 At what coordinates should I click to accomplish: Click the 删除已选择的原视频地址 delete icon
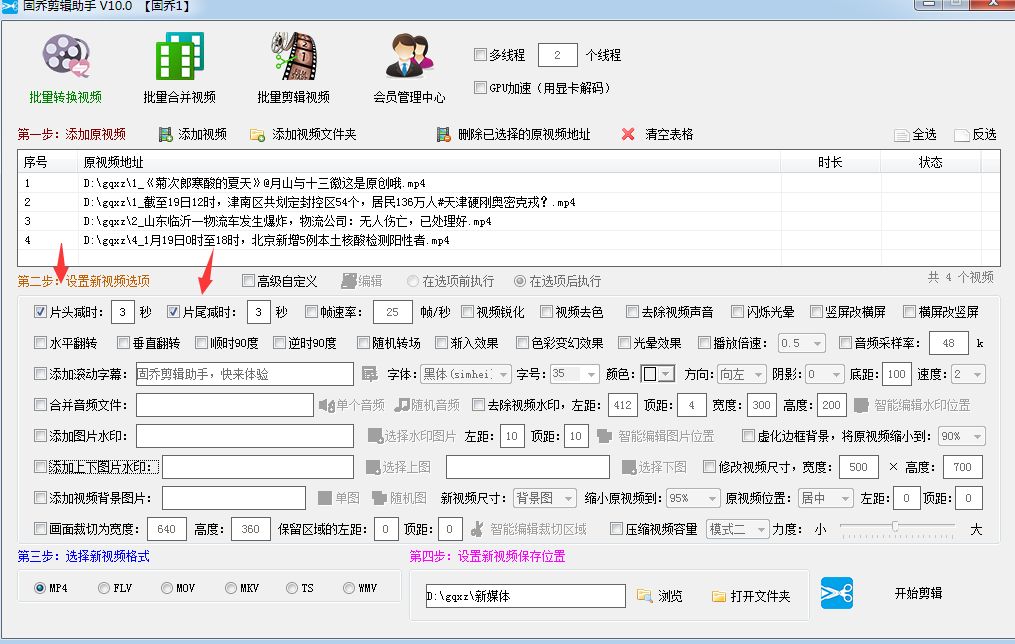tap(443, 135)
